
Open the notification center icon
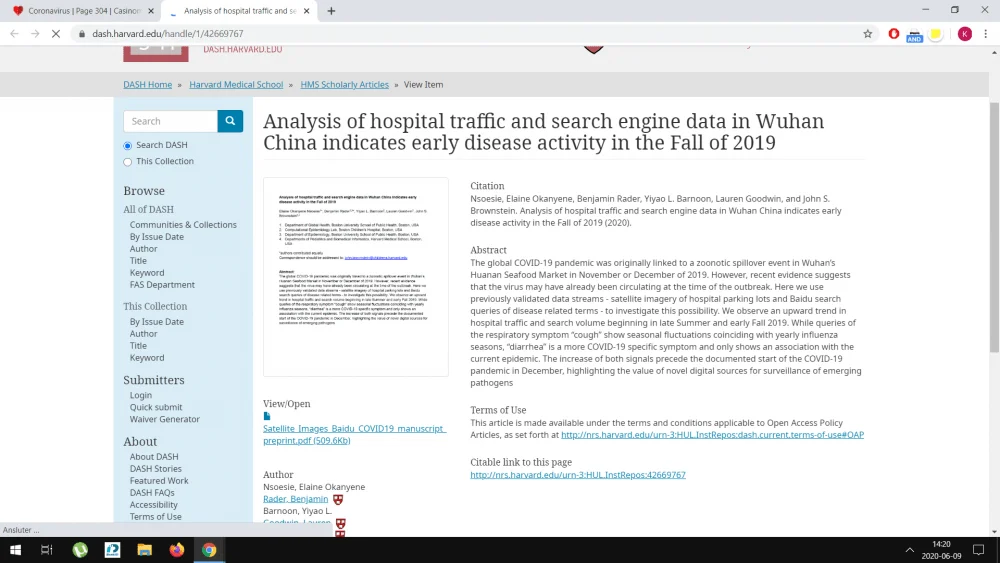point(978,550)
